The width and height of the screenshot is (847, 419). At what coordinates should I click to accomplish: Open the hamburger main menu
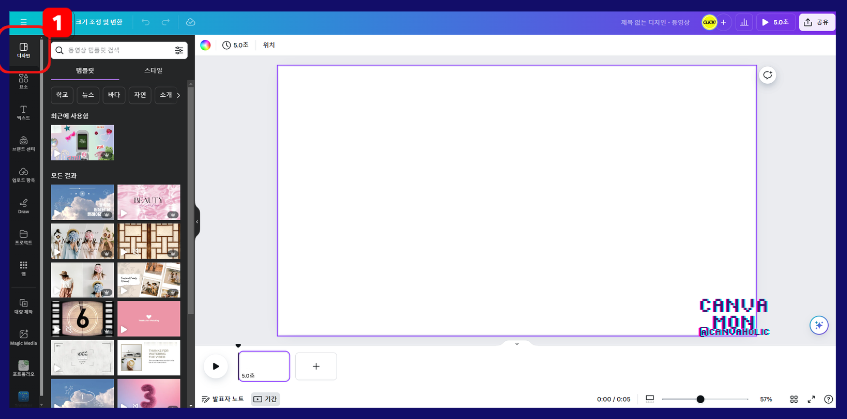pyautogui.click(x=23, y=22)
